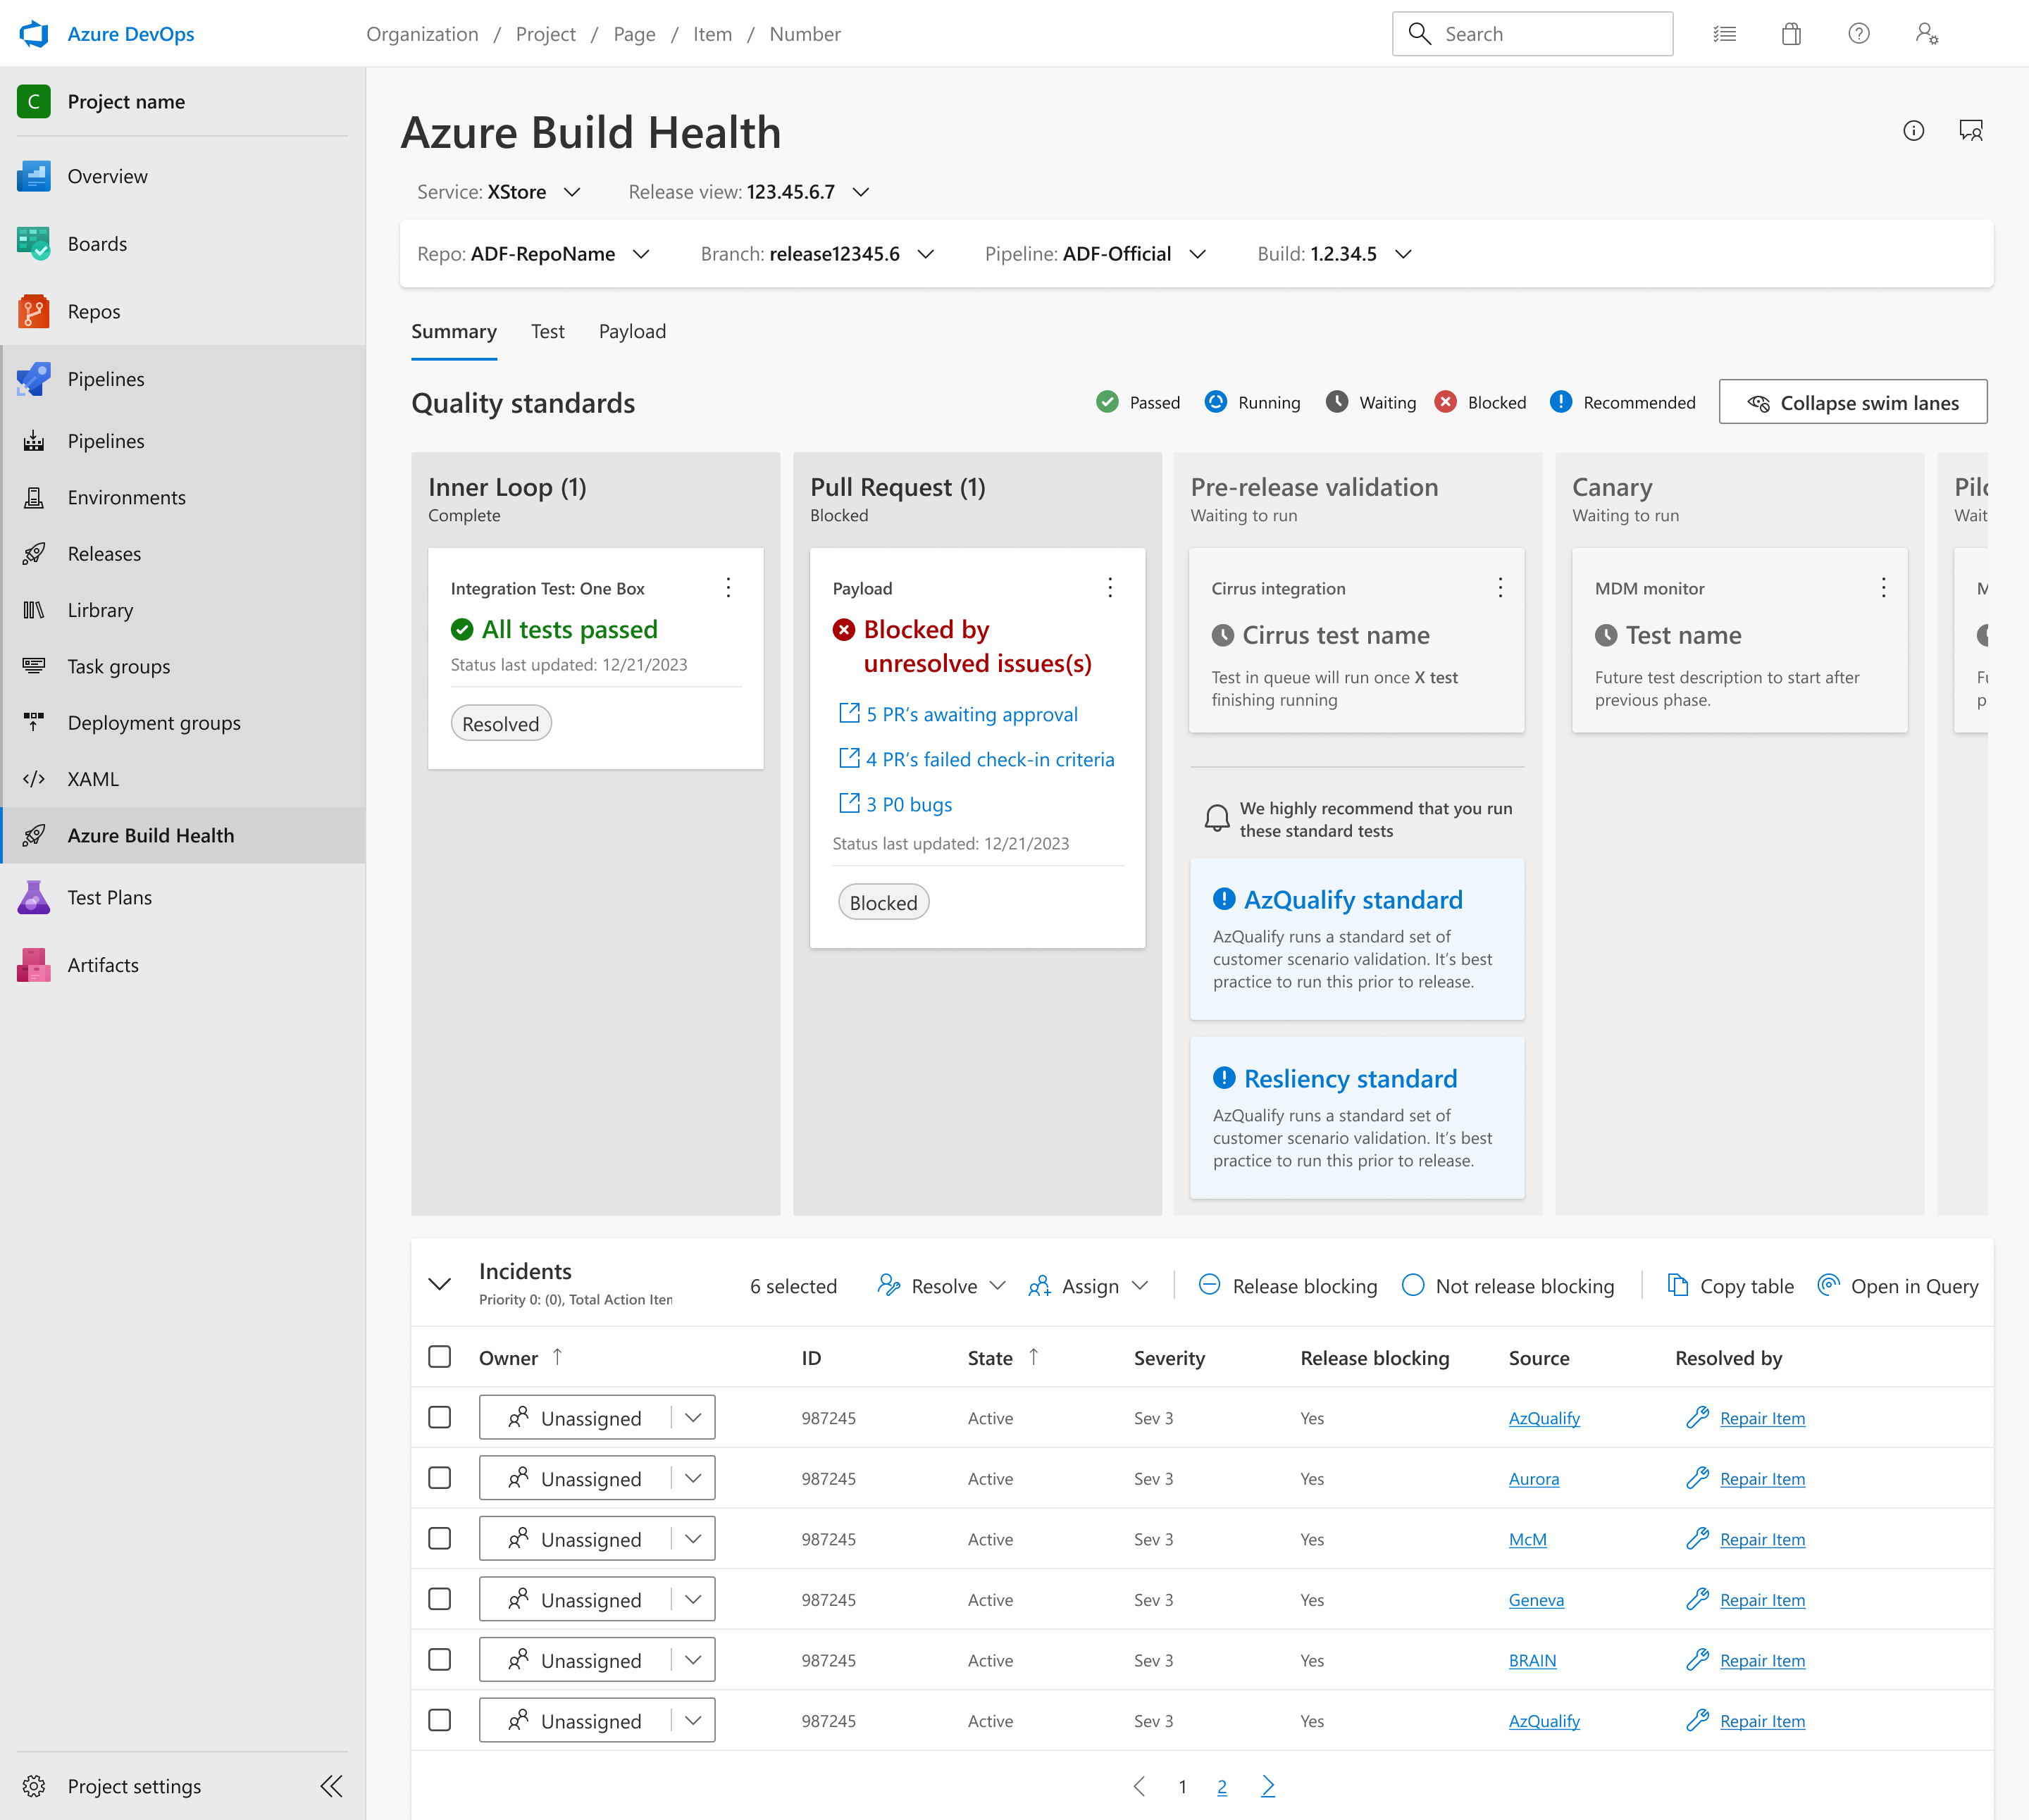Open the help question mark icon
Image resolution: width=2029 pixels, height=1820 pixels.
1858,34
